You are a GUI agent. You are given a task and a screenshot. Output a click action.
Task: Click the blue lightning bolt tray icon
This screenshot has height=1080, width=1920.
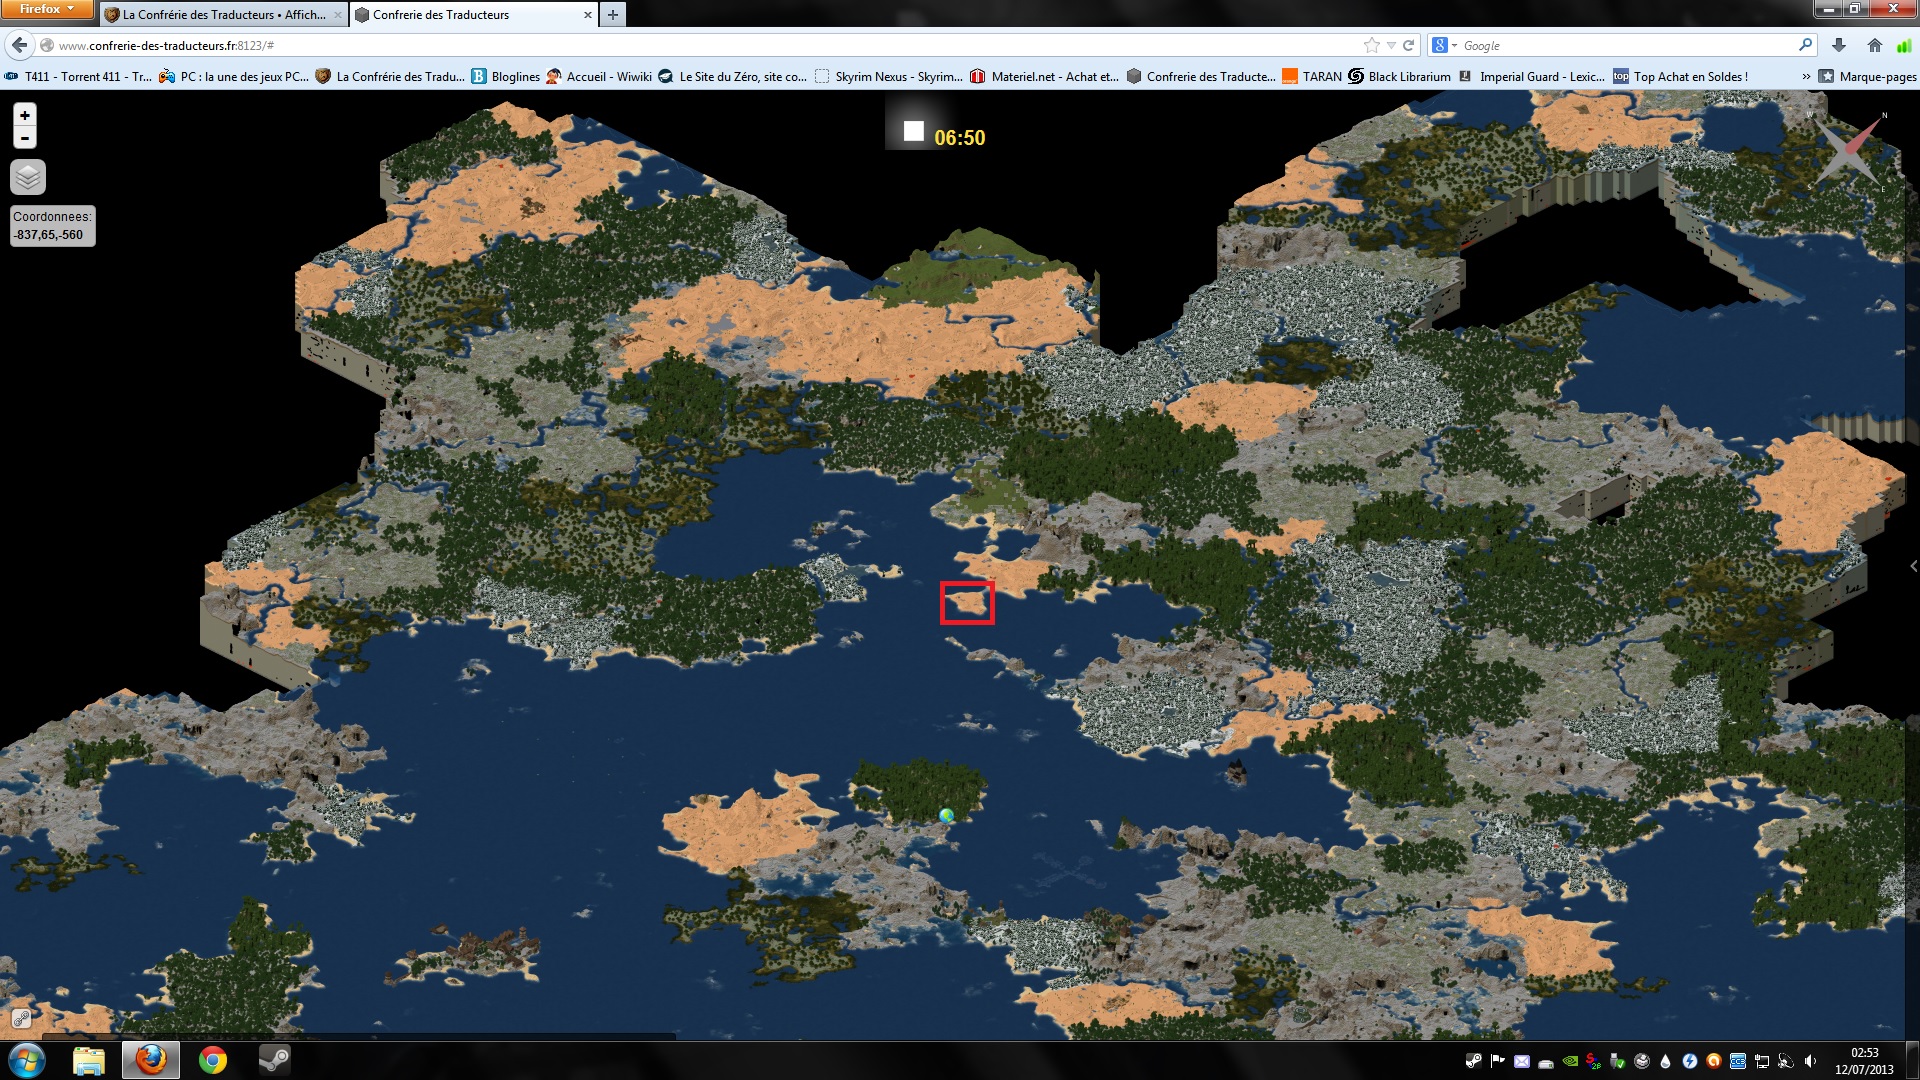point(1689,1061)
